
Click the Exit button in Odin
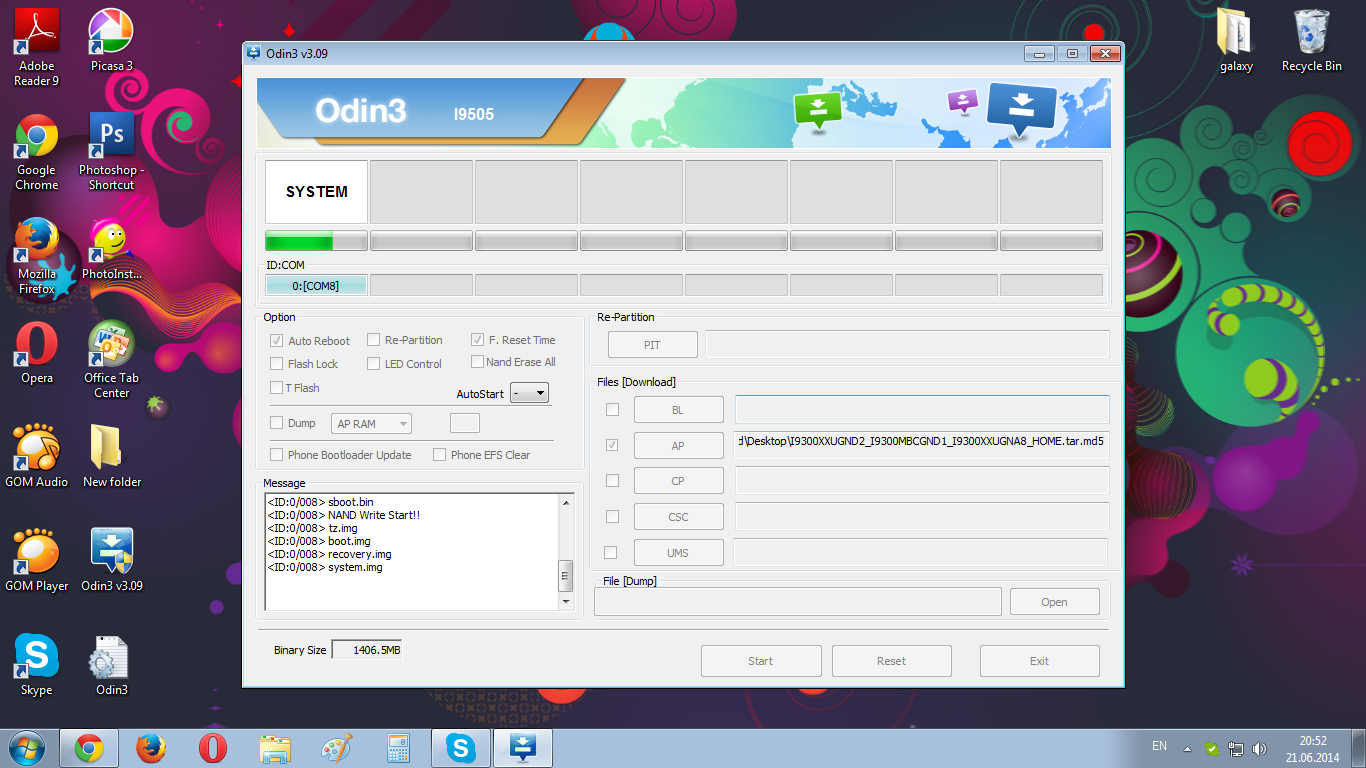[x=1040, y=661]
